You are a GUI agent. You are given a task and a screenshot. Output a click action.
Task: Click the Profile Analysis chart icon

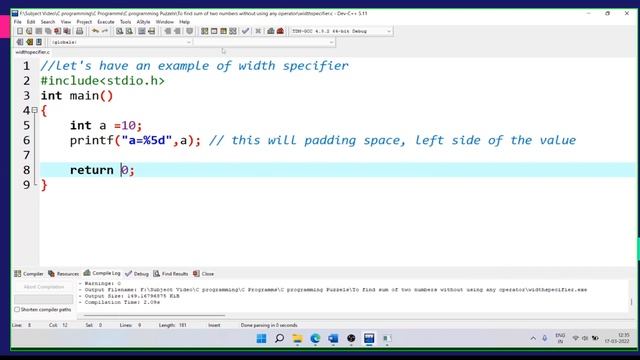(271, 31)
